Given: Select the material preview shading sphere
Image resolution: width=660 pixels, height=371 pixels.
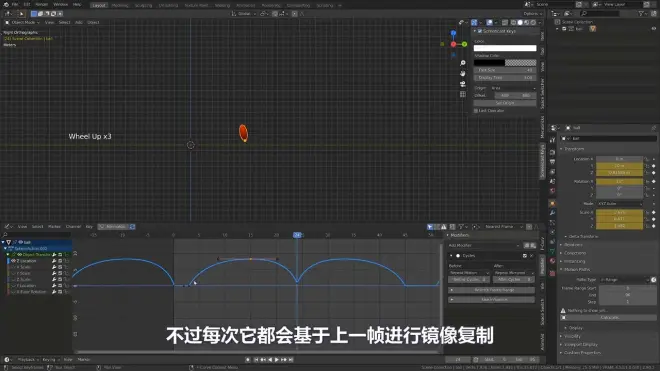Looking at the screenshot, I should [526, 22].
